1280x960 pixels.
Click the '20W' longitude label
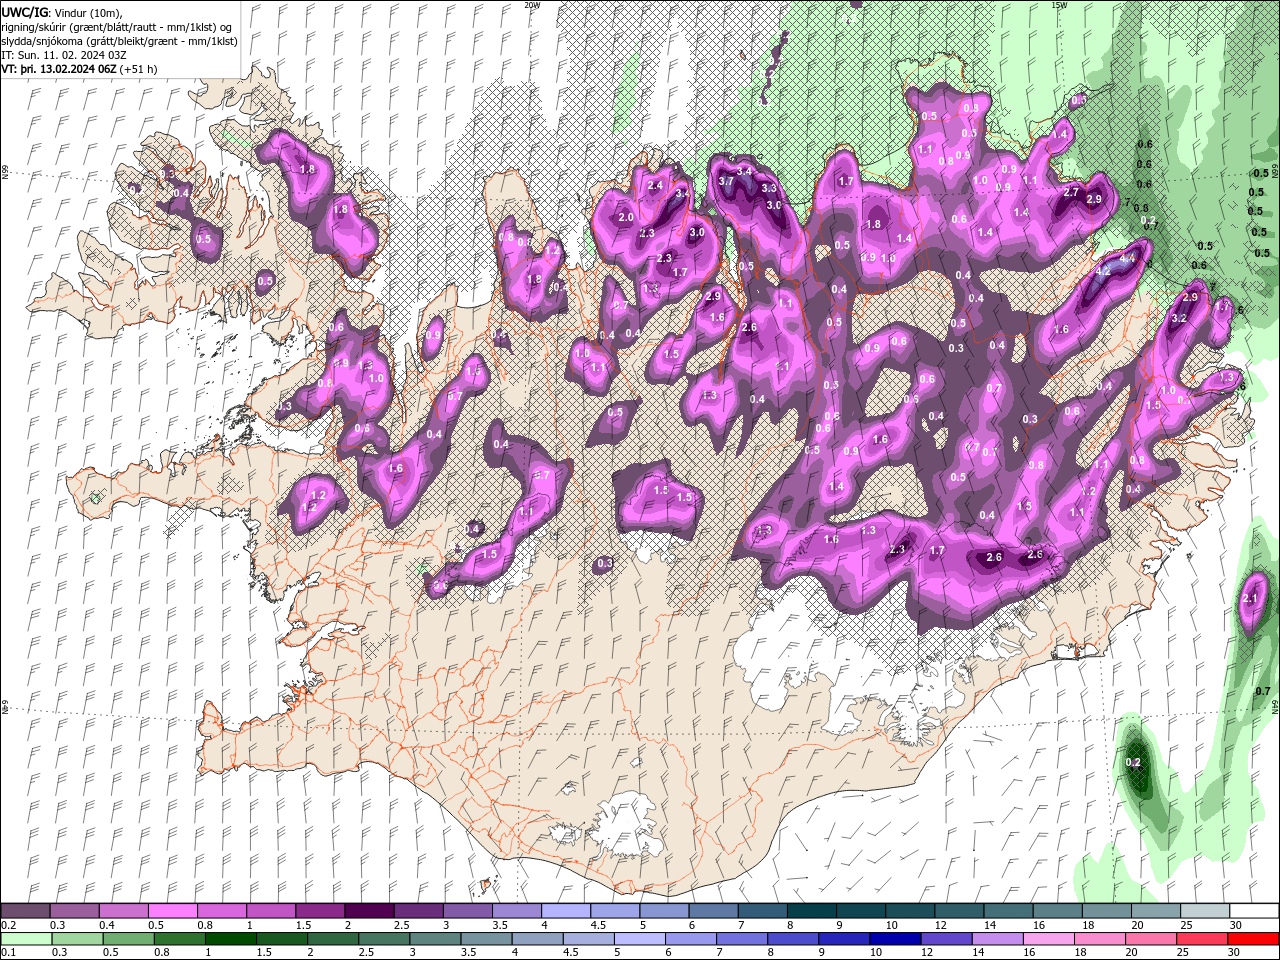[x=532, y=5]
